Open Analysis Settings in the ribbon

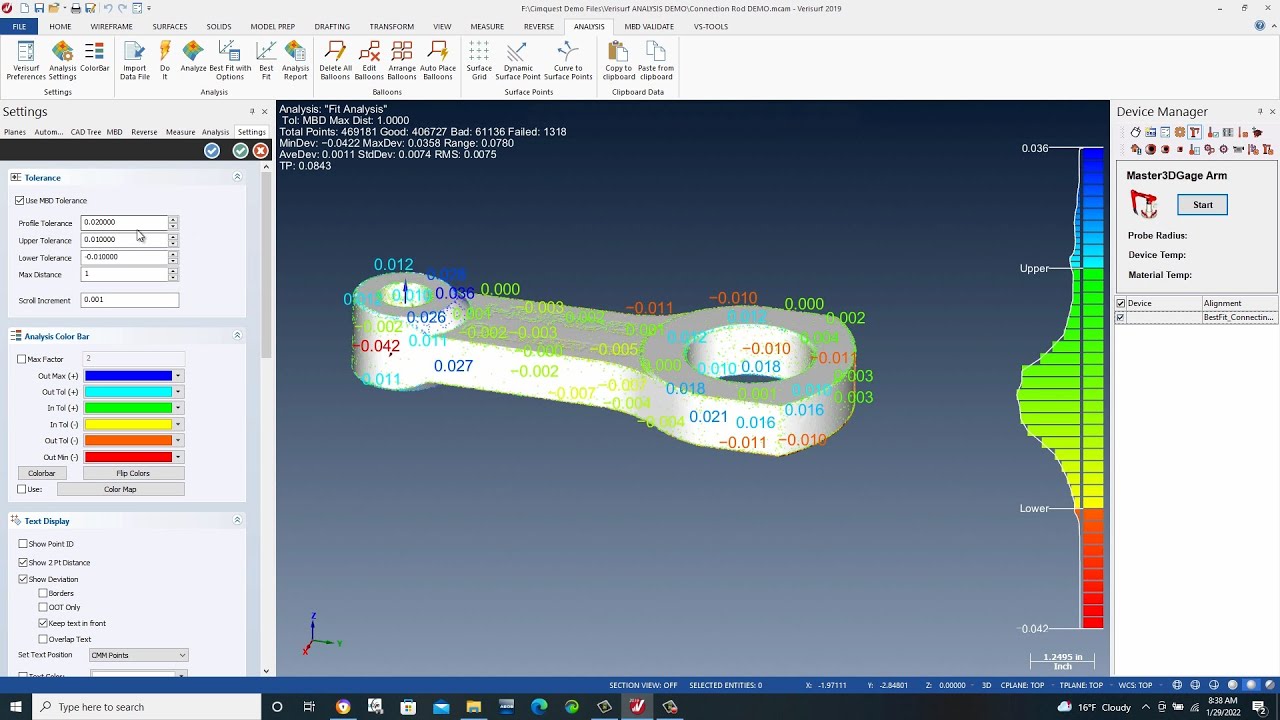pyautogui.click(x=62, y=60)
